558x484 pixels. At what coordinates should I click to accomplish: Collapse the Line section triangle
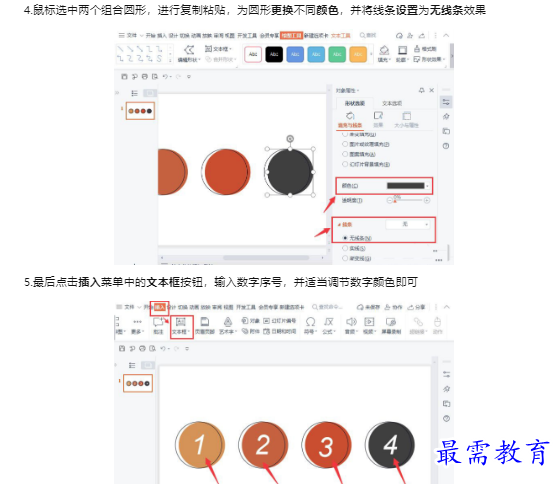(339, 225)
